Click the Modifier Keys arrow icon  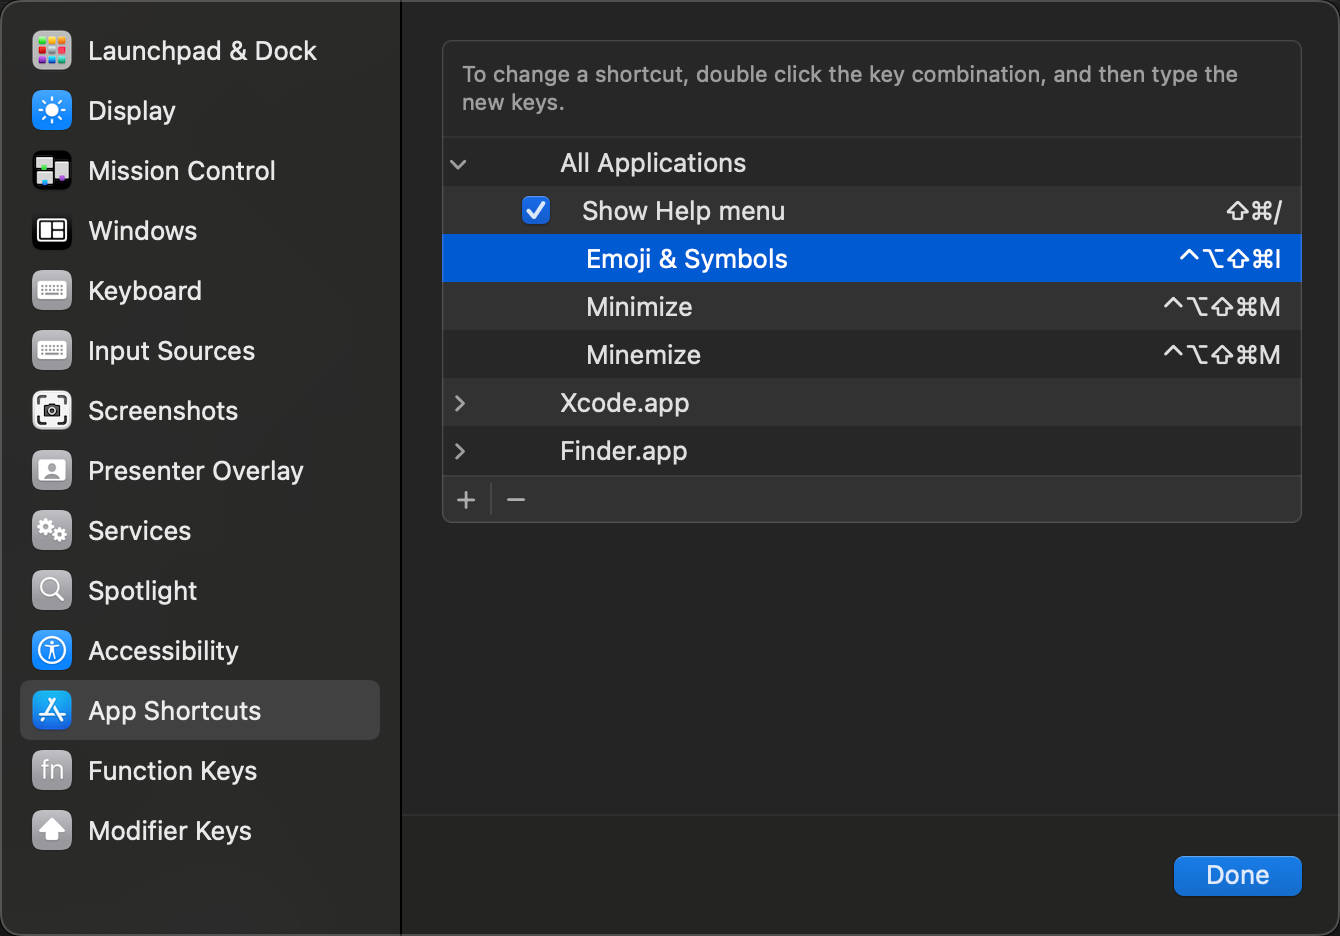tap(52, 831)
